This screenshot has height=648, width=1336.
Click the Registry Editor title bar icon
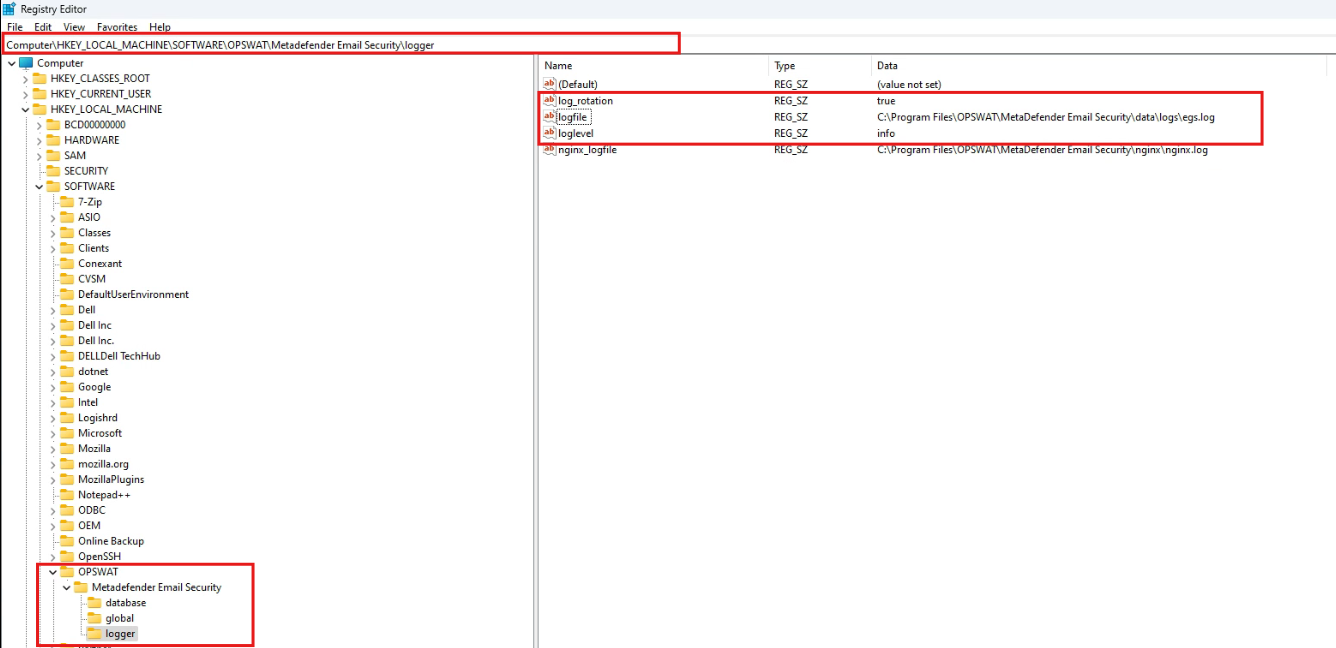click(x=9, y=8)
